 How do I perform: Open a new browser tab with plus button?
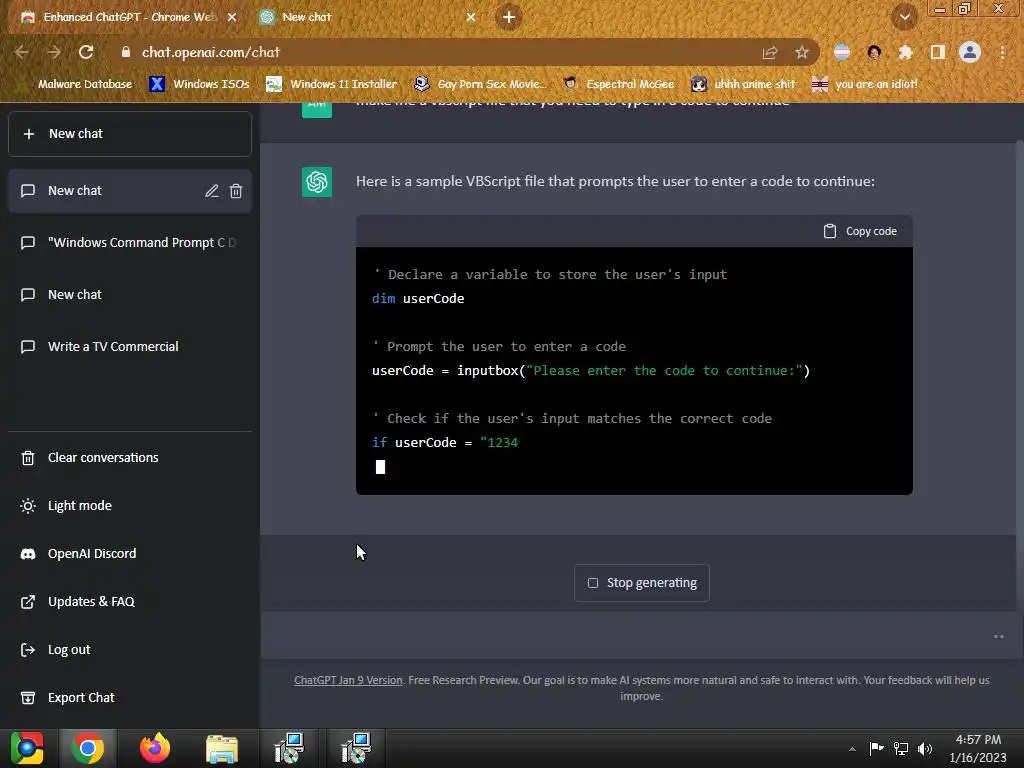509,17
